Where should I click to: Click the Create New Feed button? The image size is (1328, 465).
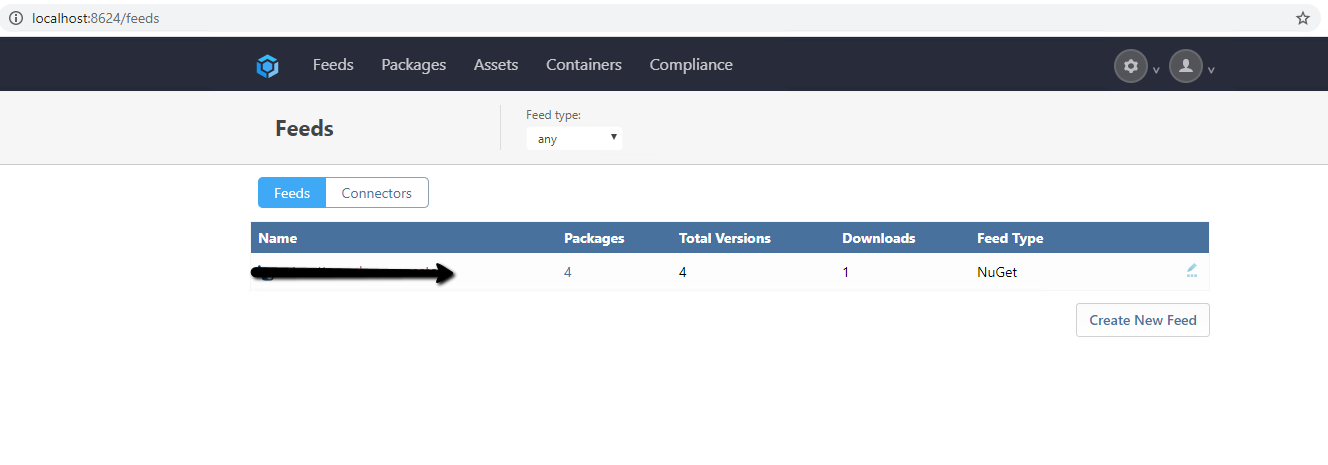click(x=1142, y=320)
